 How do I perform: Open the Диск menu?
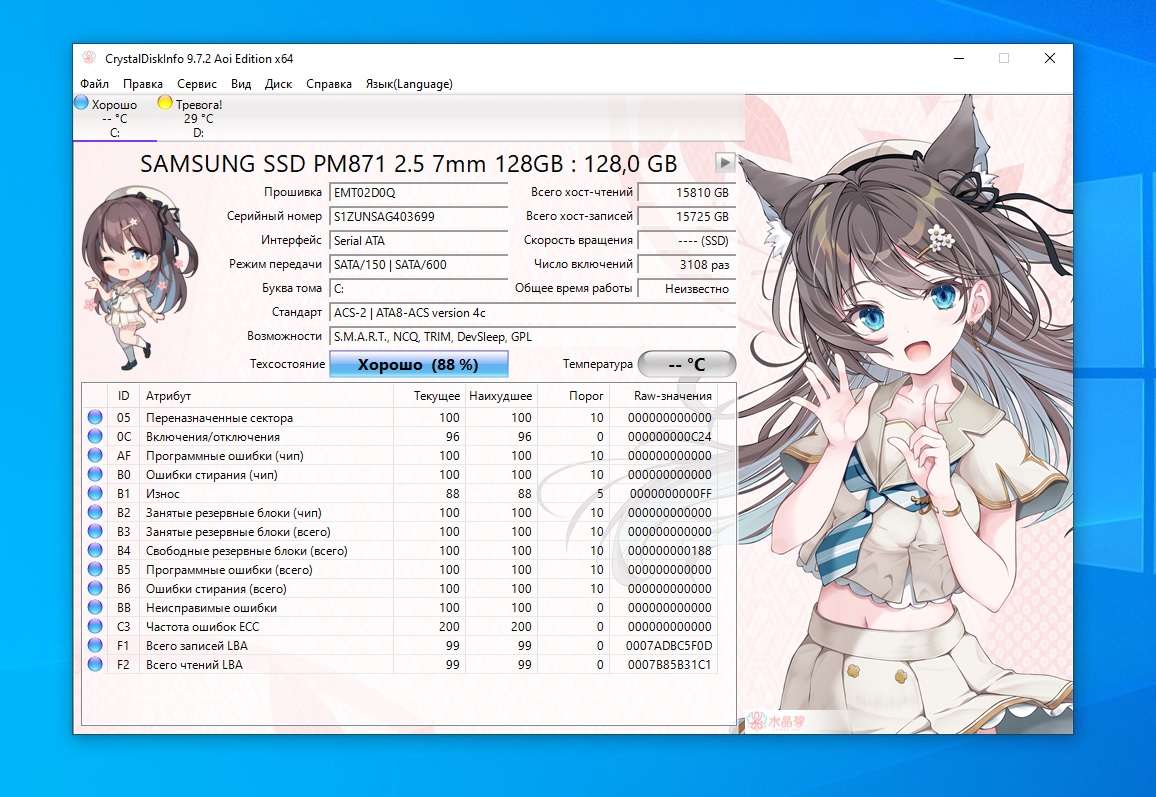point(278,84)
